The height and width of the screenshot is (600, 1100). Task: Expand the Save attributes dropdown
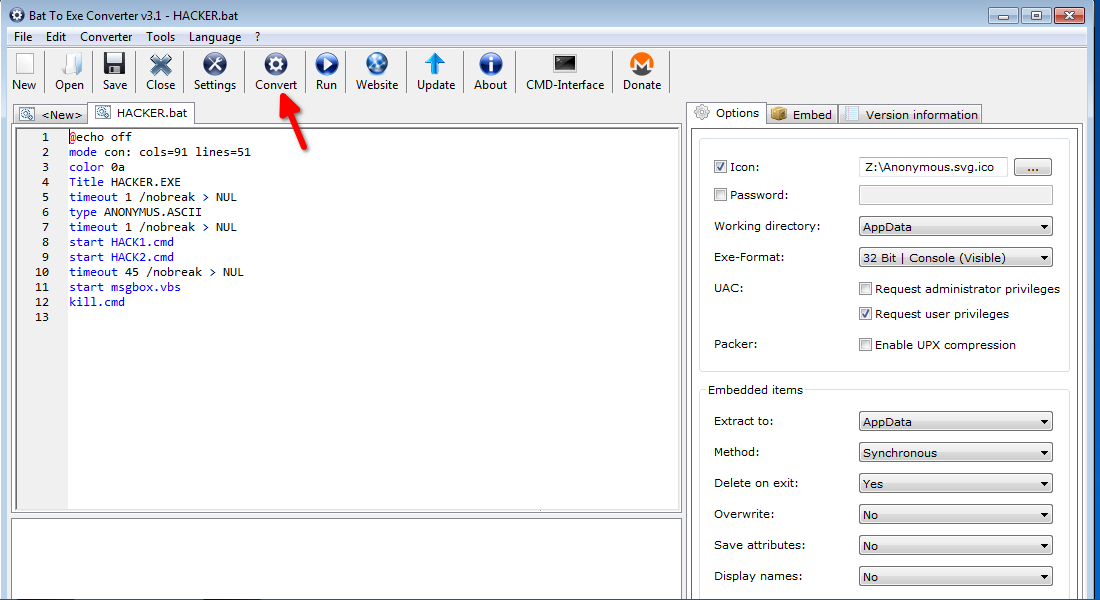point(955,545)
